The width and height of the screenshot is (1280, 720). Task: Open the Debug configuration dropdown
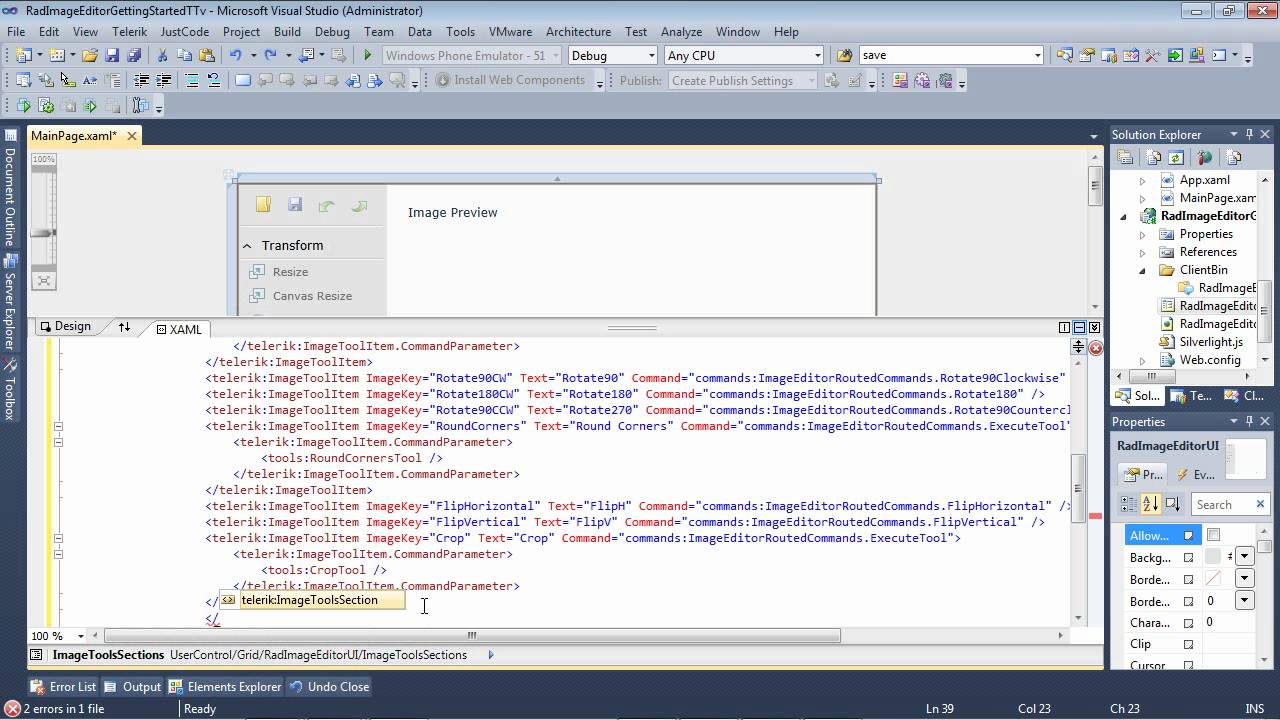coord(652,56)
